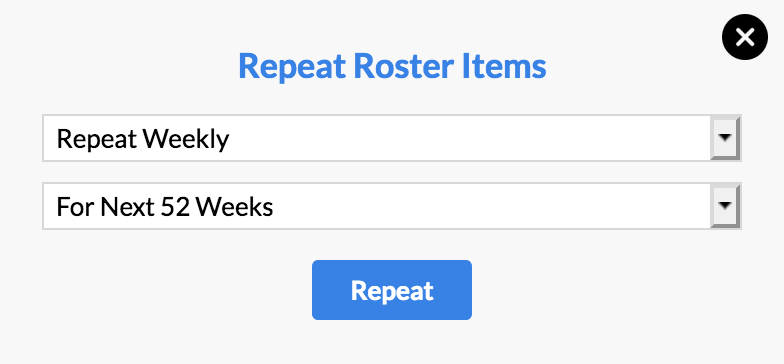Open the For Next 52 Weeks dropdown

392,206
